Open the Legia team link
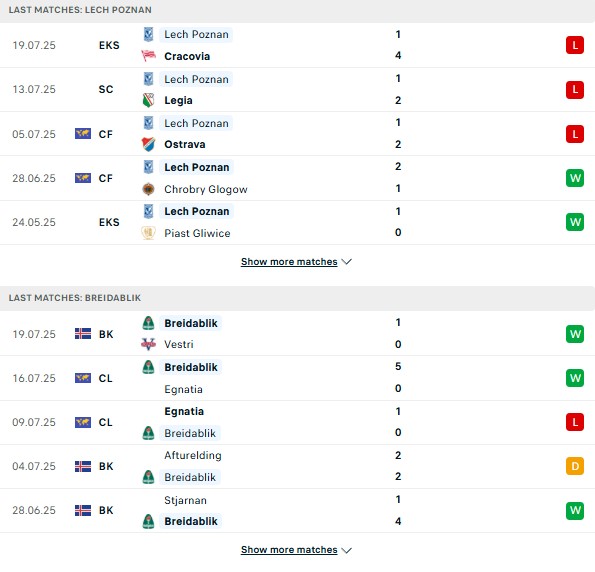595x572 pixels. (178, 100)
